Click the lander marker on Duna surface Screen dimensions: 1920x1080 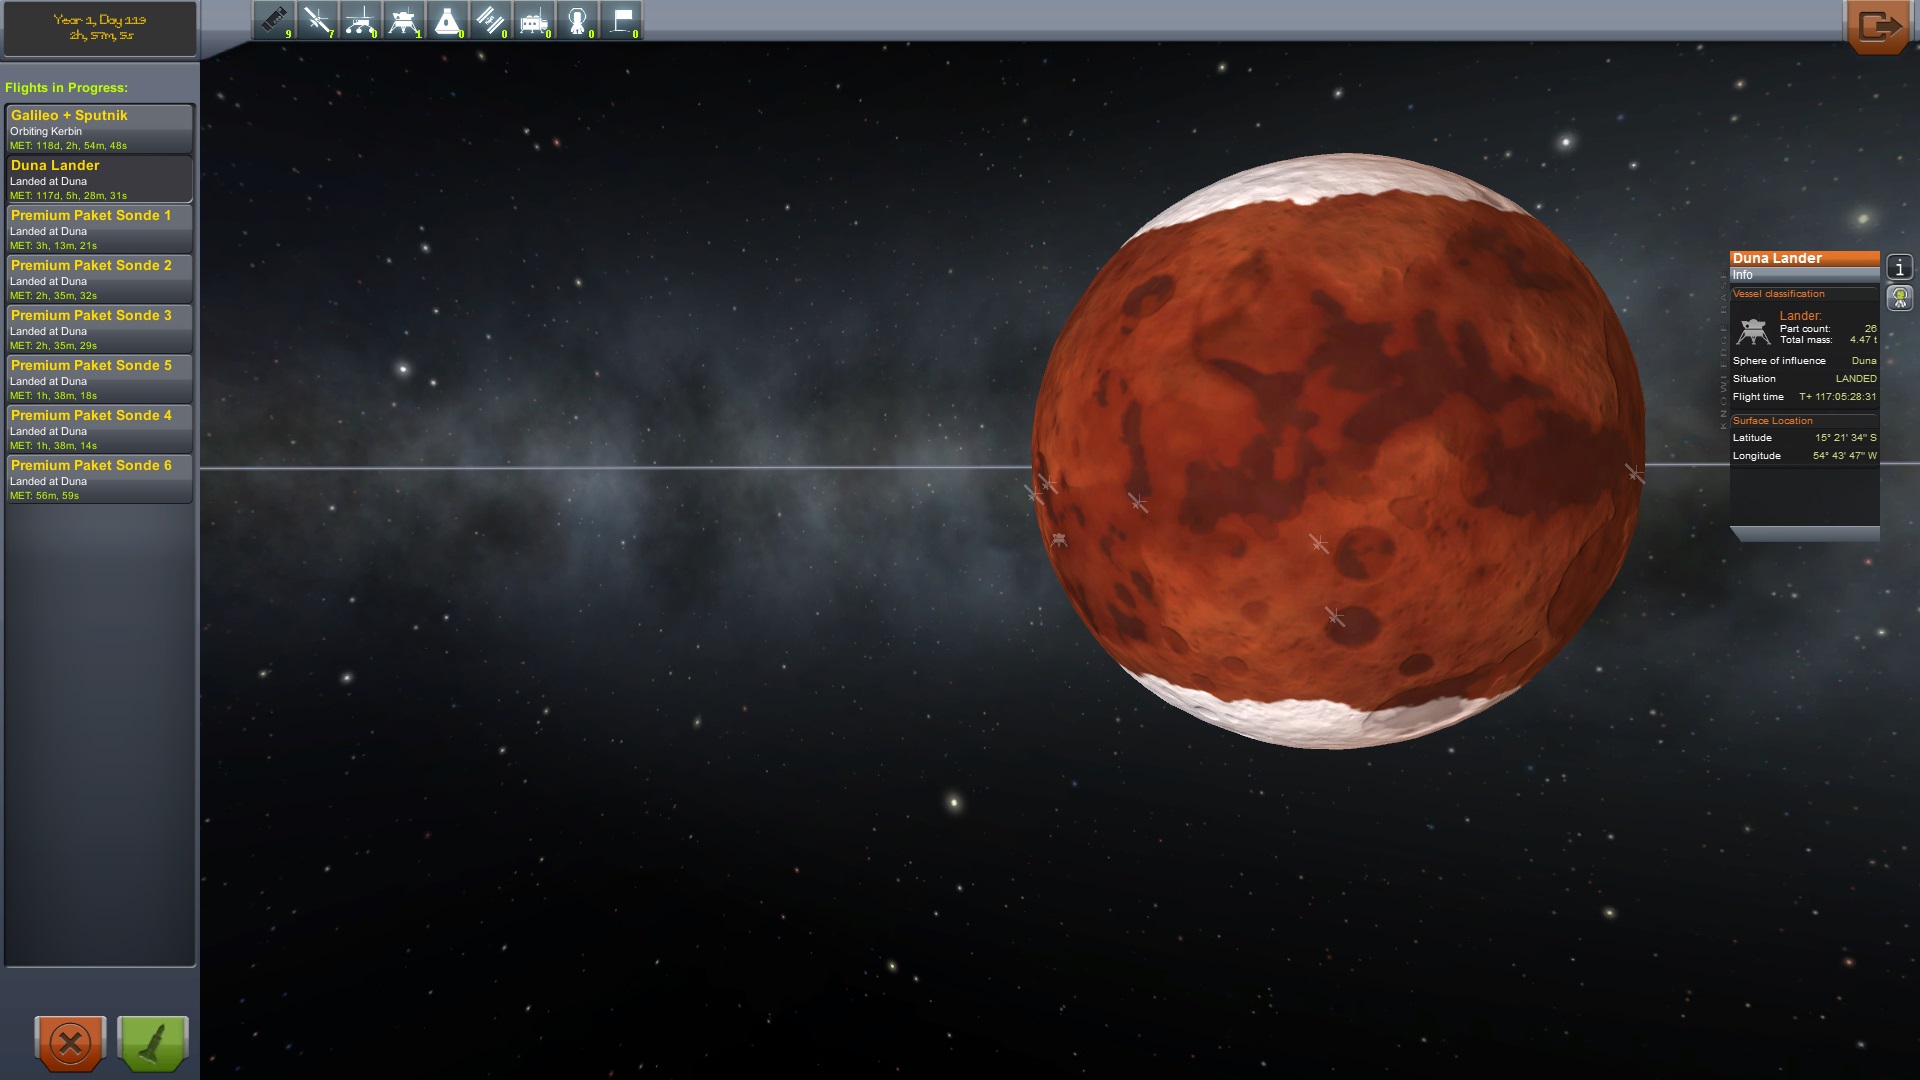click(x=1059, y=540)
